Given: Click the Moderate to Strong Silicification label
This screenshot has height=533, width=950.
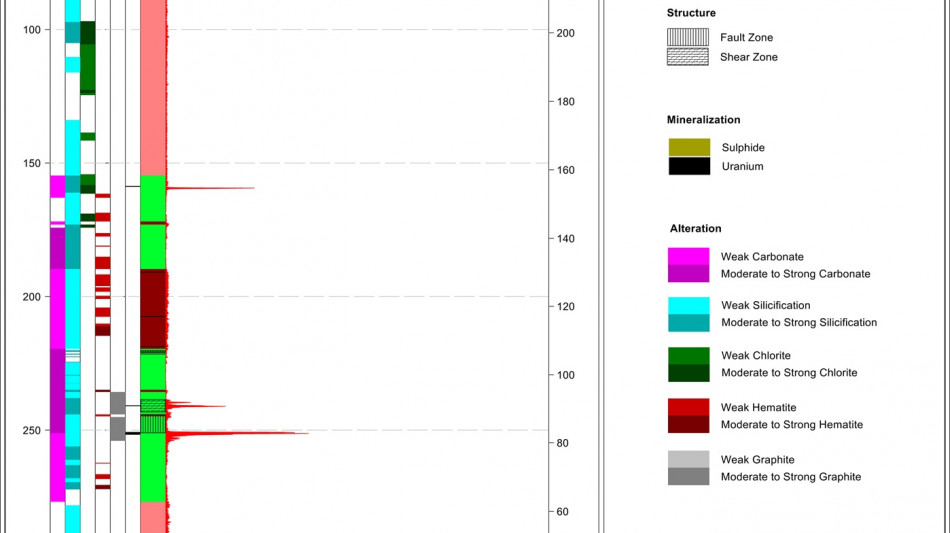Looking at the screenshot, I should (x=798, y=323).
